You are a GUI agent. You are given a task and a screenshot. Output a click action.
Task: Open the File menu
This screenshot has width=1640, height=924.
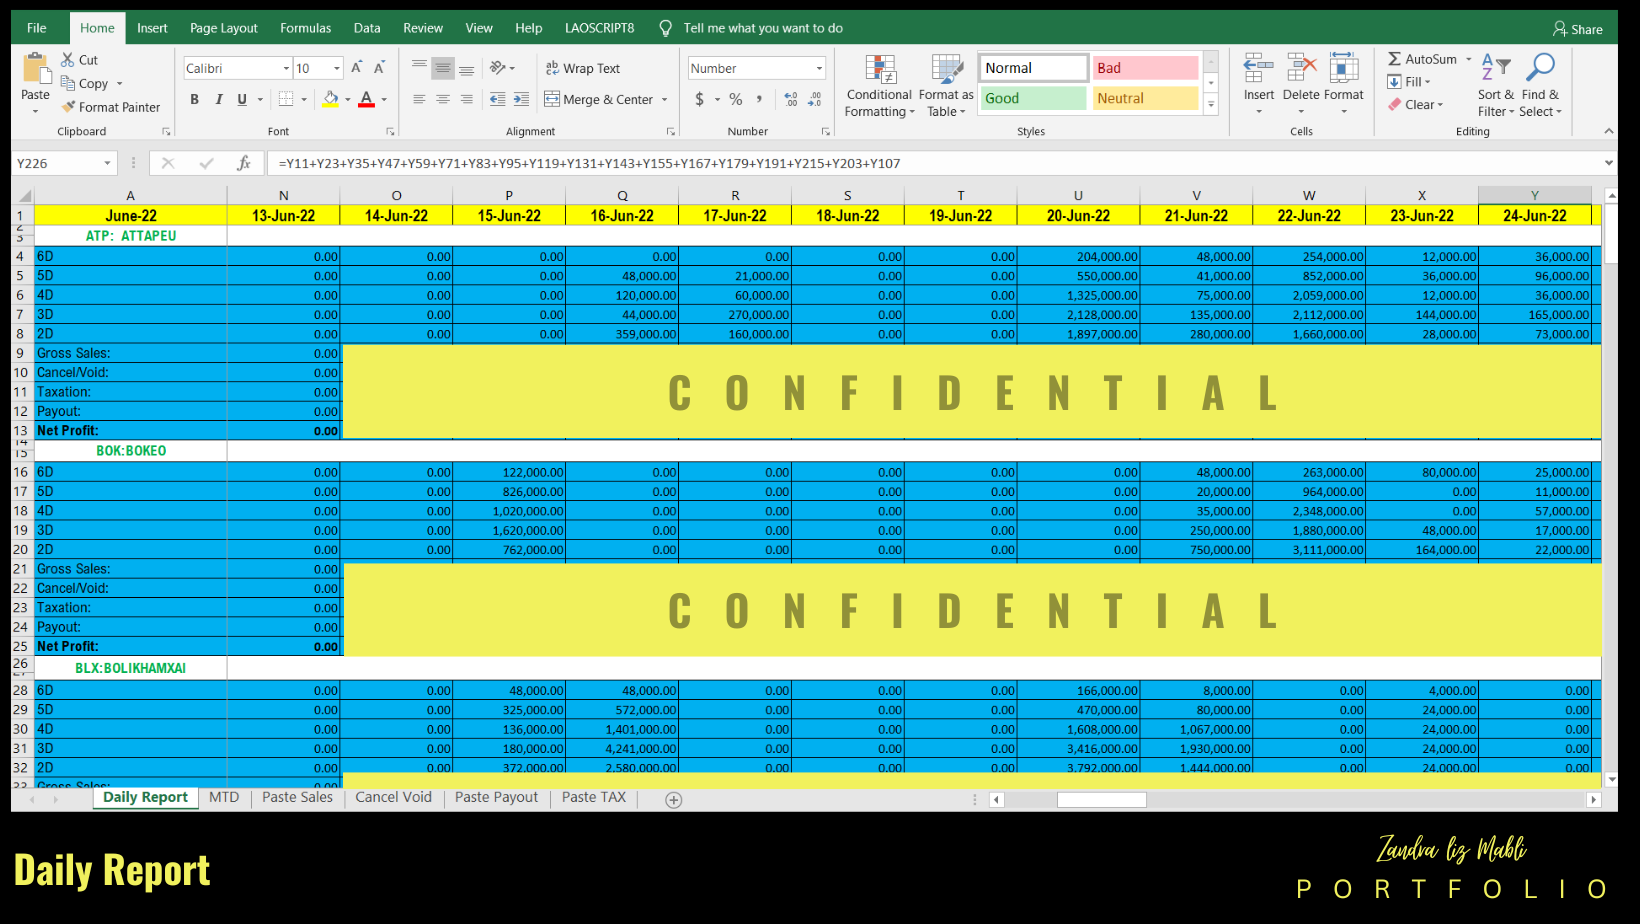point(37,28)
